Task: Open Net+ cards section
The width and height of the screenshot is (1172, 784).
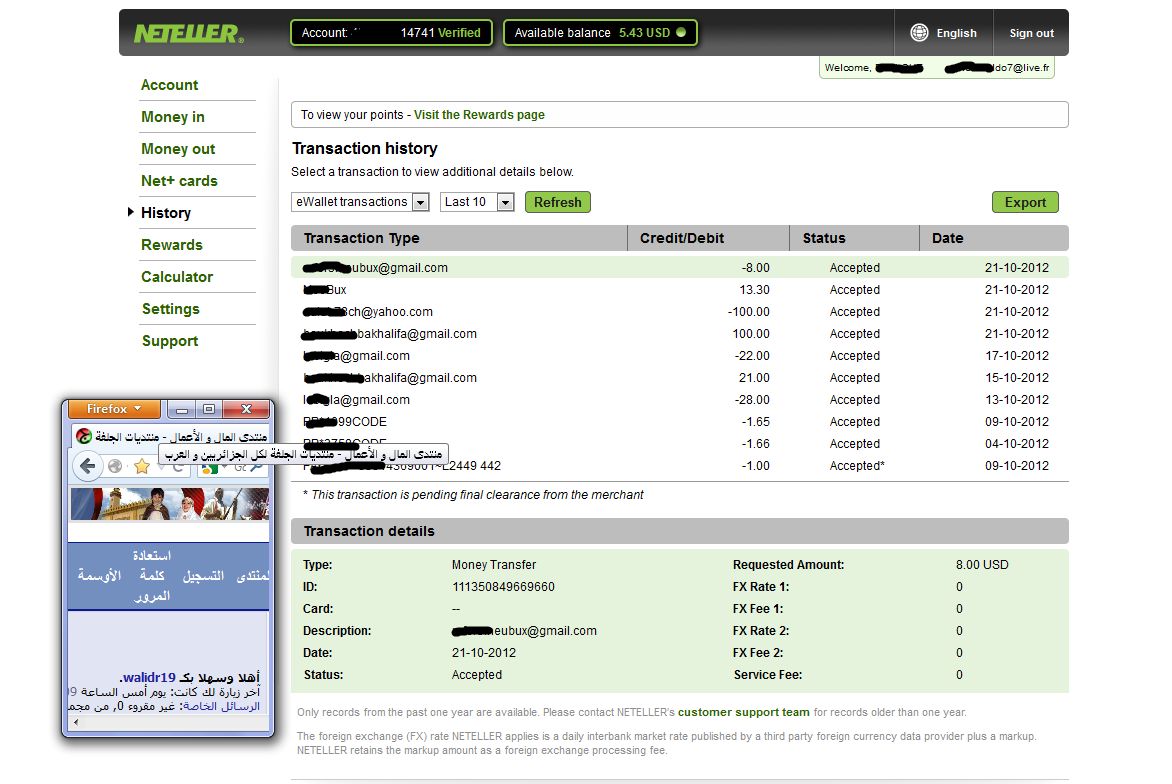Action: click(x=179, y=182)
